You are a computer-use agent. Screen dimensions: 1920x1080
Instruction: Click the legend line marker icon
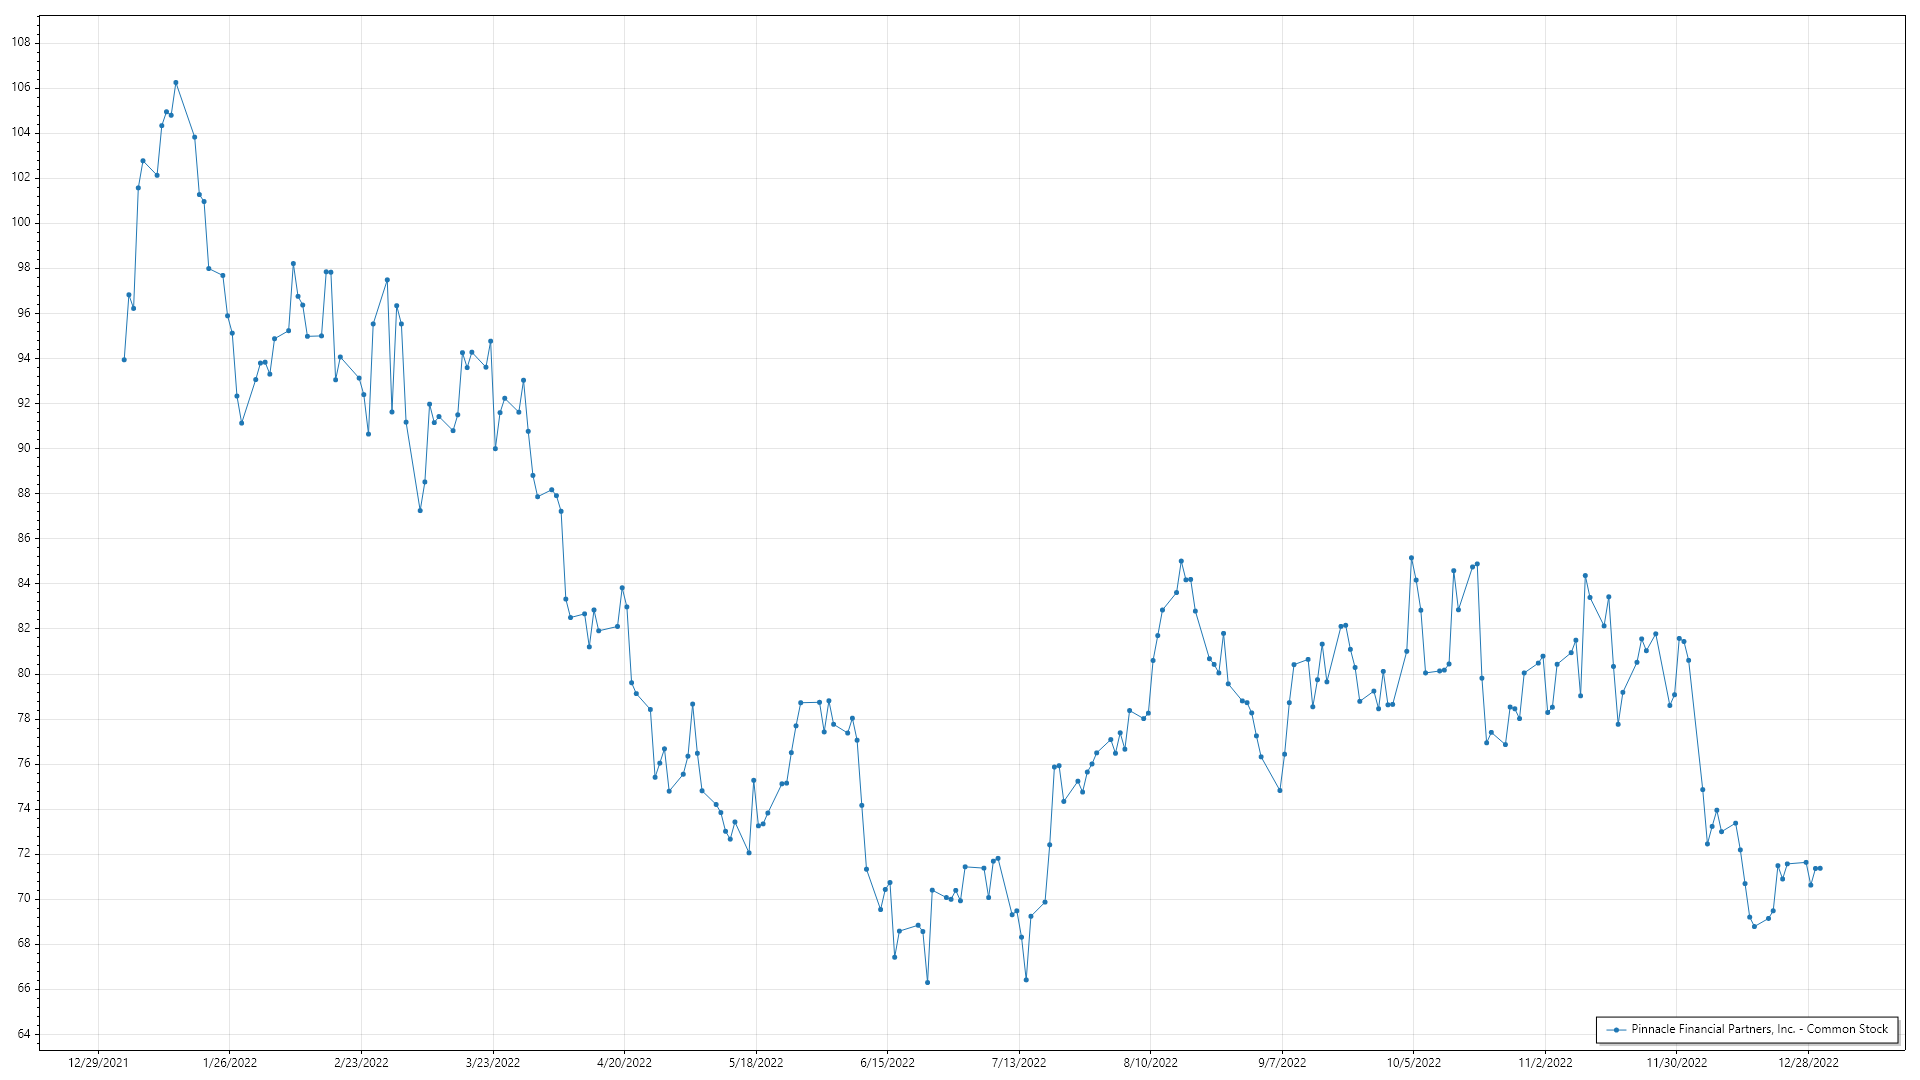click(1616, 1029)
